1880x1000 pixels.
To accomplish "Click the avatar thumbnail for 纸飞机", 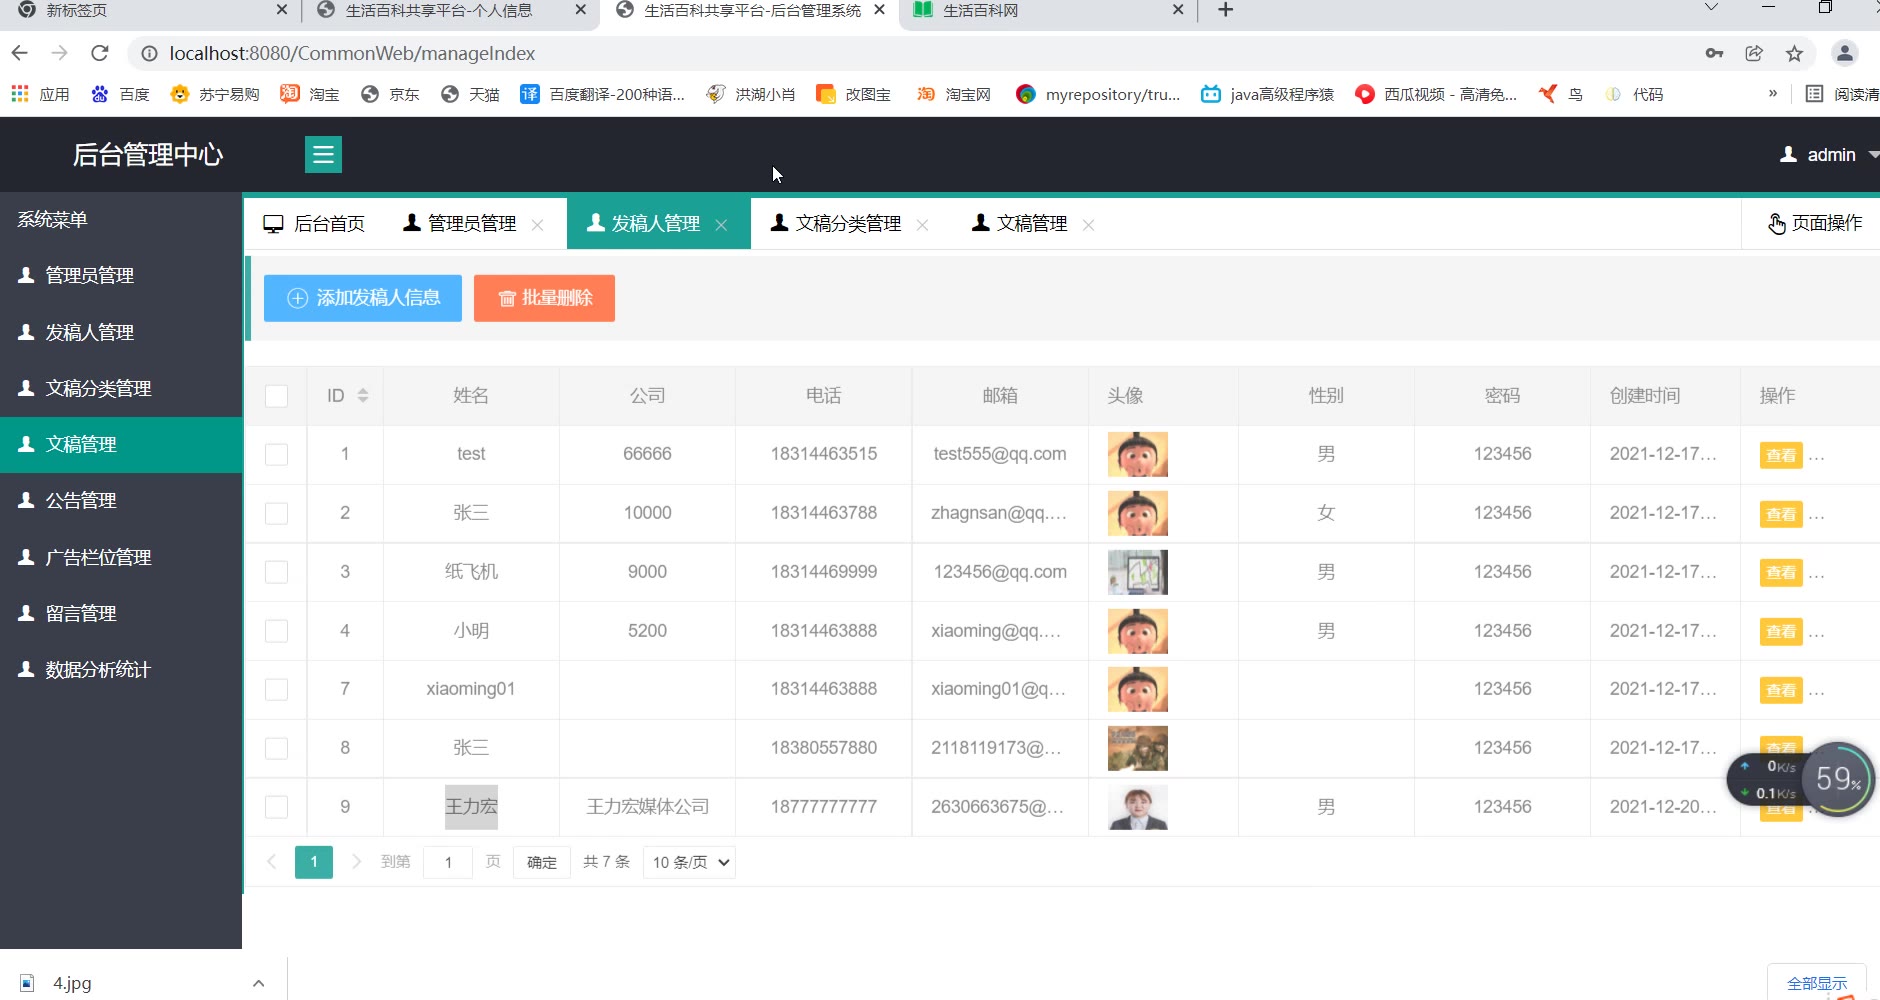I will [x=1137, y=572].
